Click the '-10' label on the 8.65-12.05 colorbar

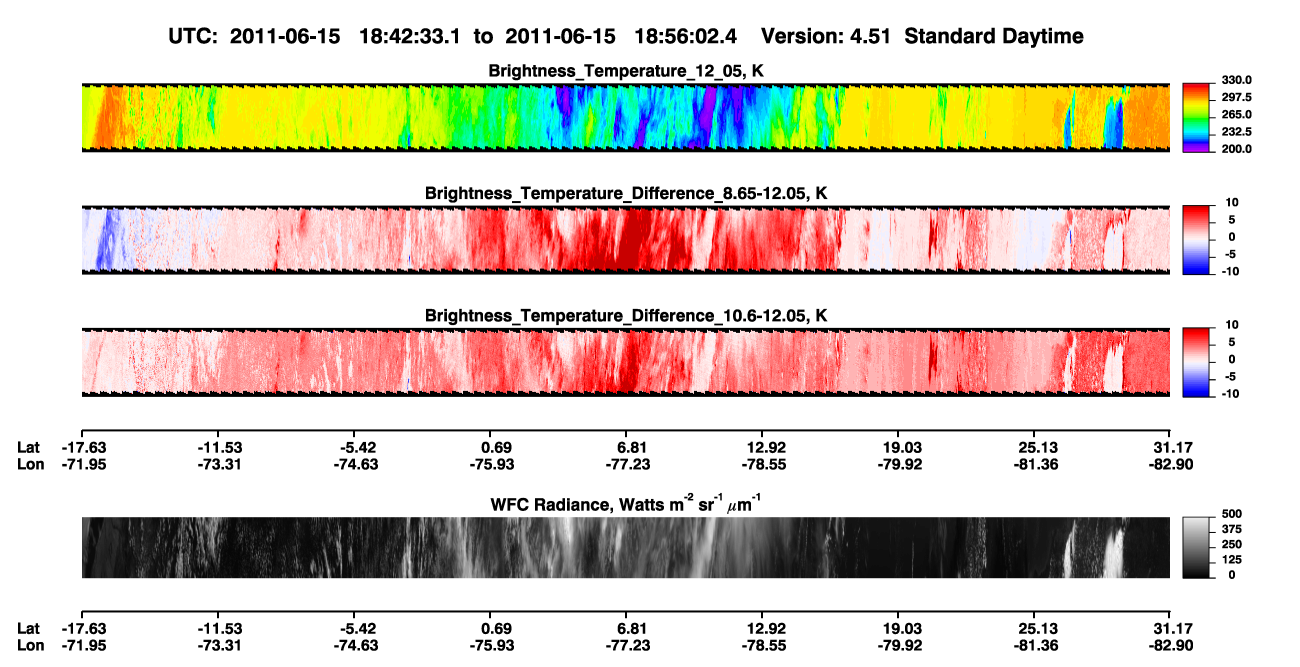pos(1232,271)
